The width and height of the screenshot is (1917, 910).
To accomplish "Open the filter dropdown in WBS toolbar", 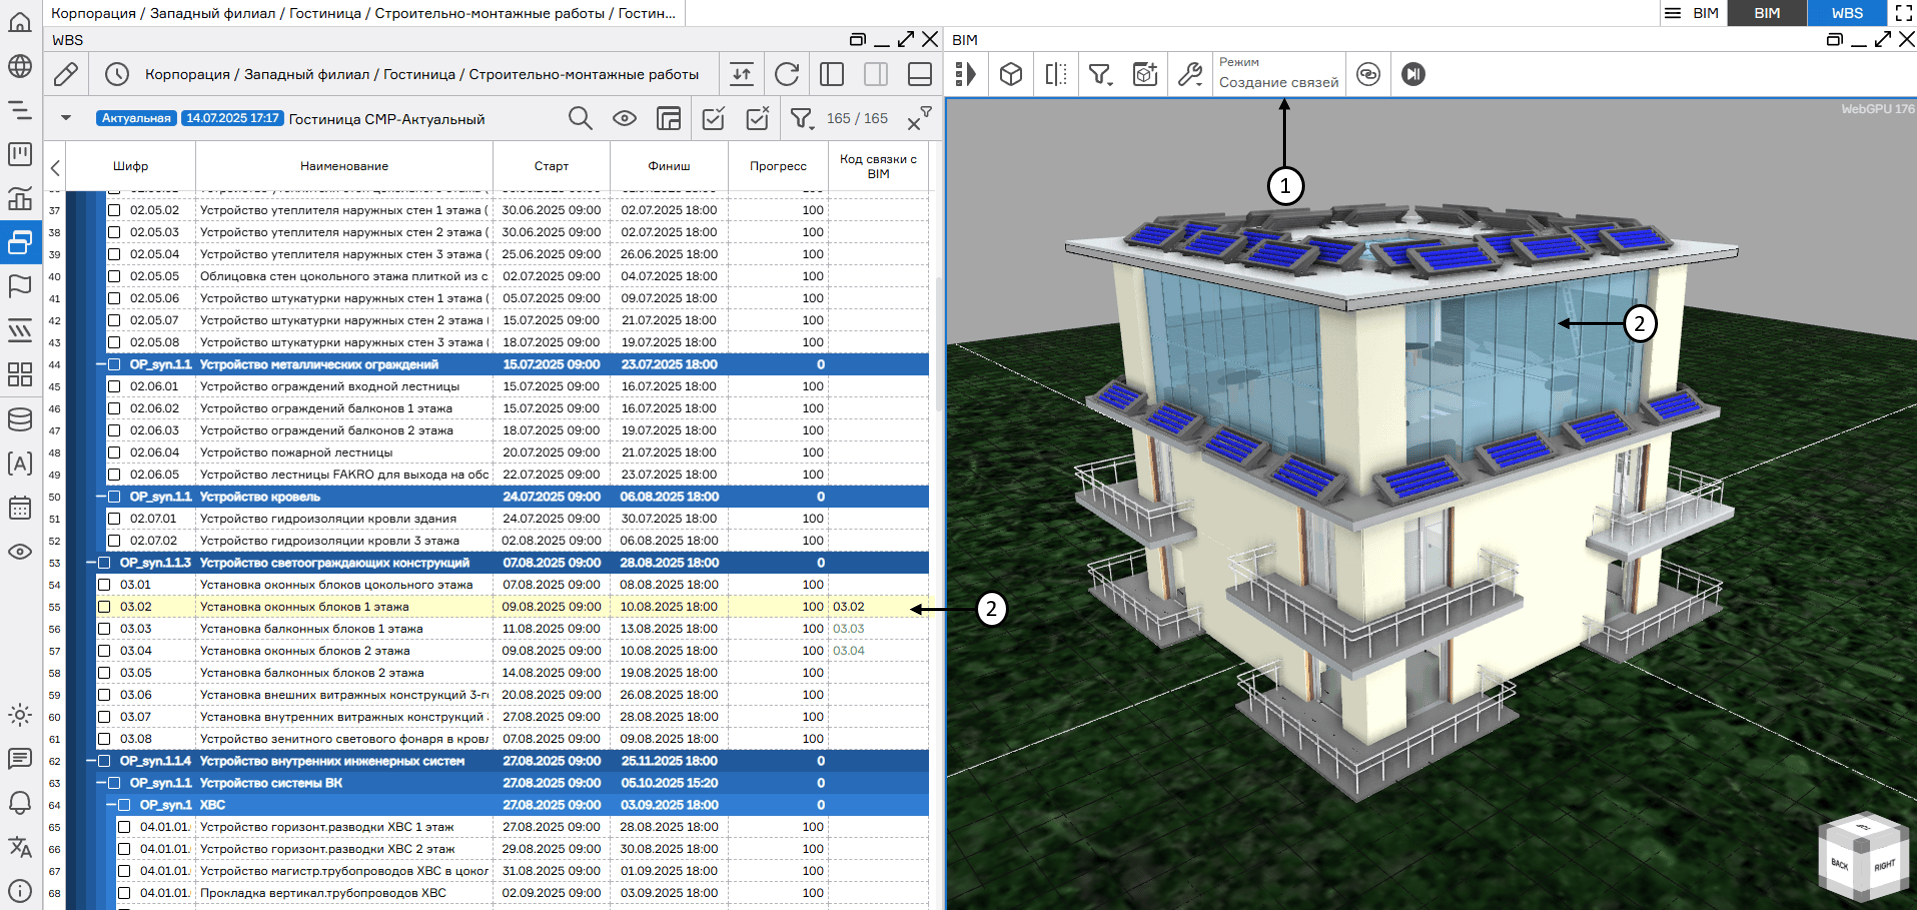I will [x=801, y=118].
